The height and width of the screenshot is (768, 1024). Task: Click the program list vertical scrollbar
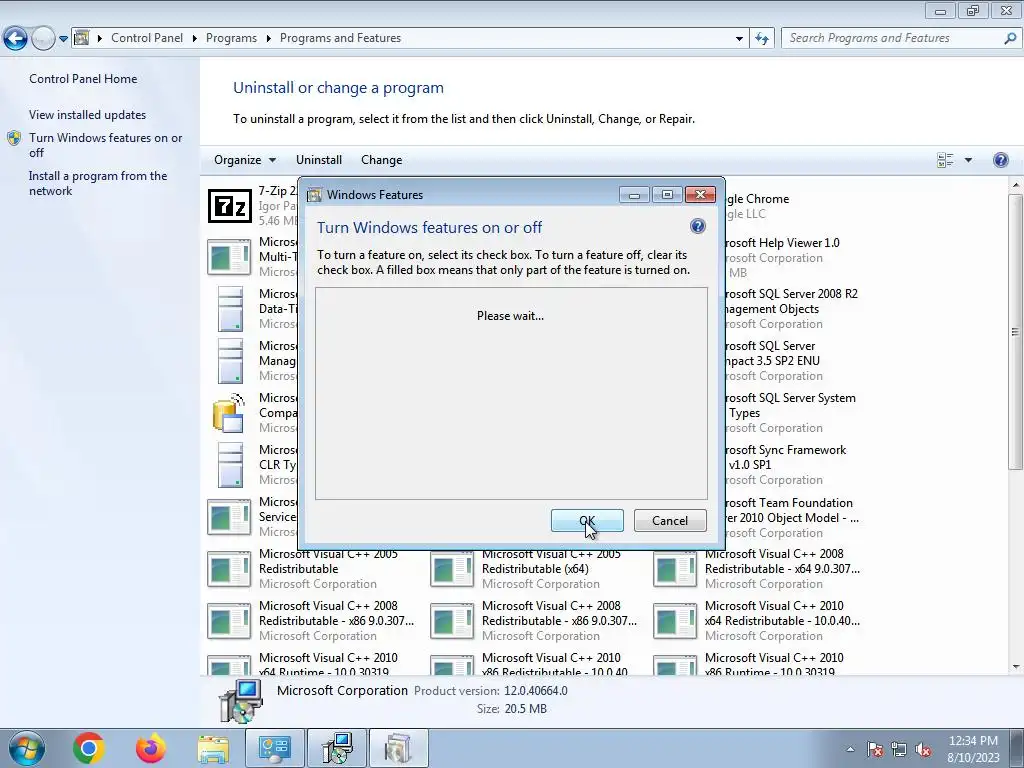tap(1016, 330)
